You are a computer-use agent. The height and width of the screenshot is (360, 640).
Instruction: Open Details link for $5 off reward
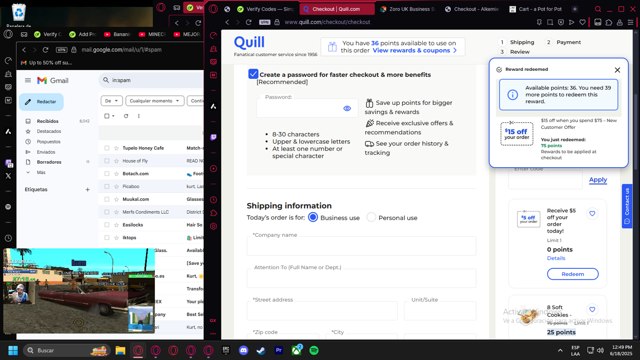pyautogui.click(x=556, y=258)
